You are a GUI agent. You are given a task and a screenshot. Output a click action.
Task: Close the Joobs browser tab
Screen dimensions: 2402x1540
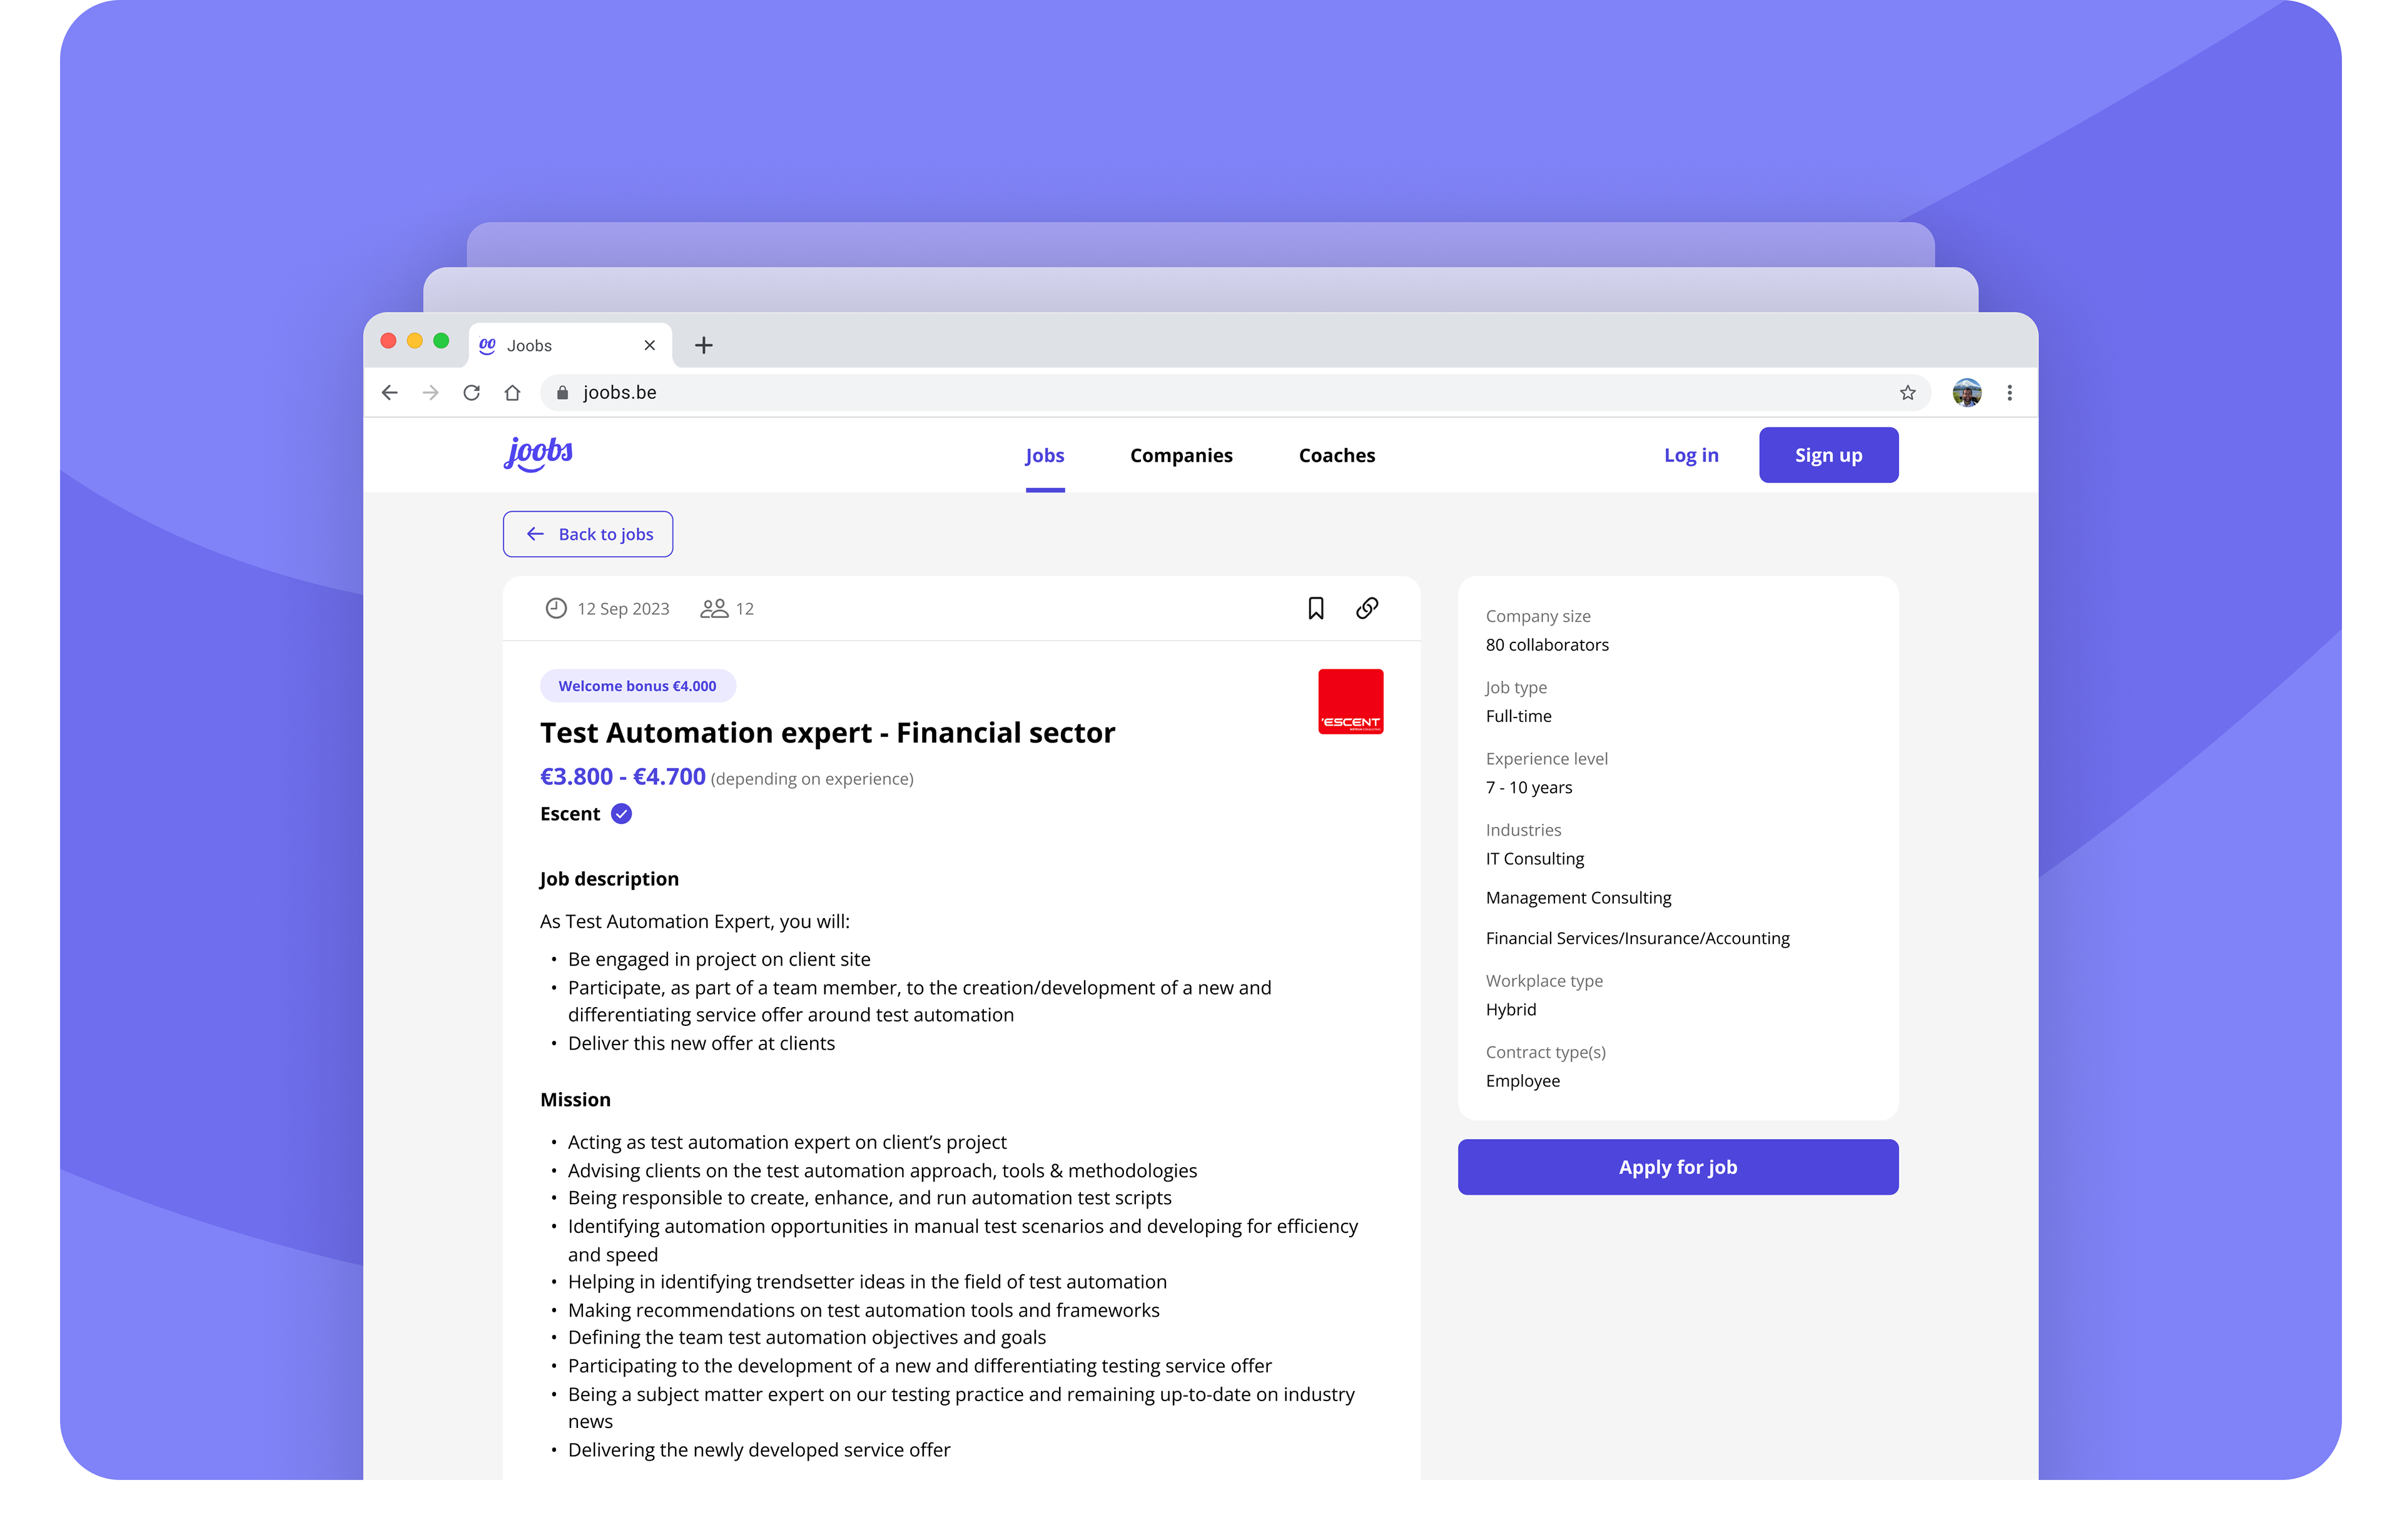650,345
